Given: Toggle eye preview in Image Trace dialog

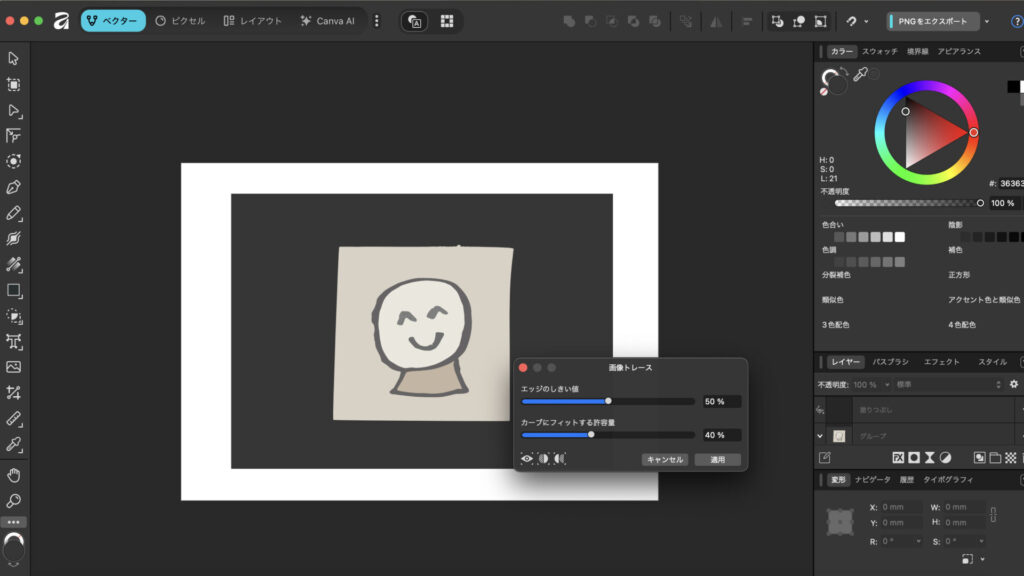Looking at the screenshot, I should click(x=527, y=459).
